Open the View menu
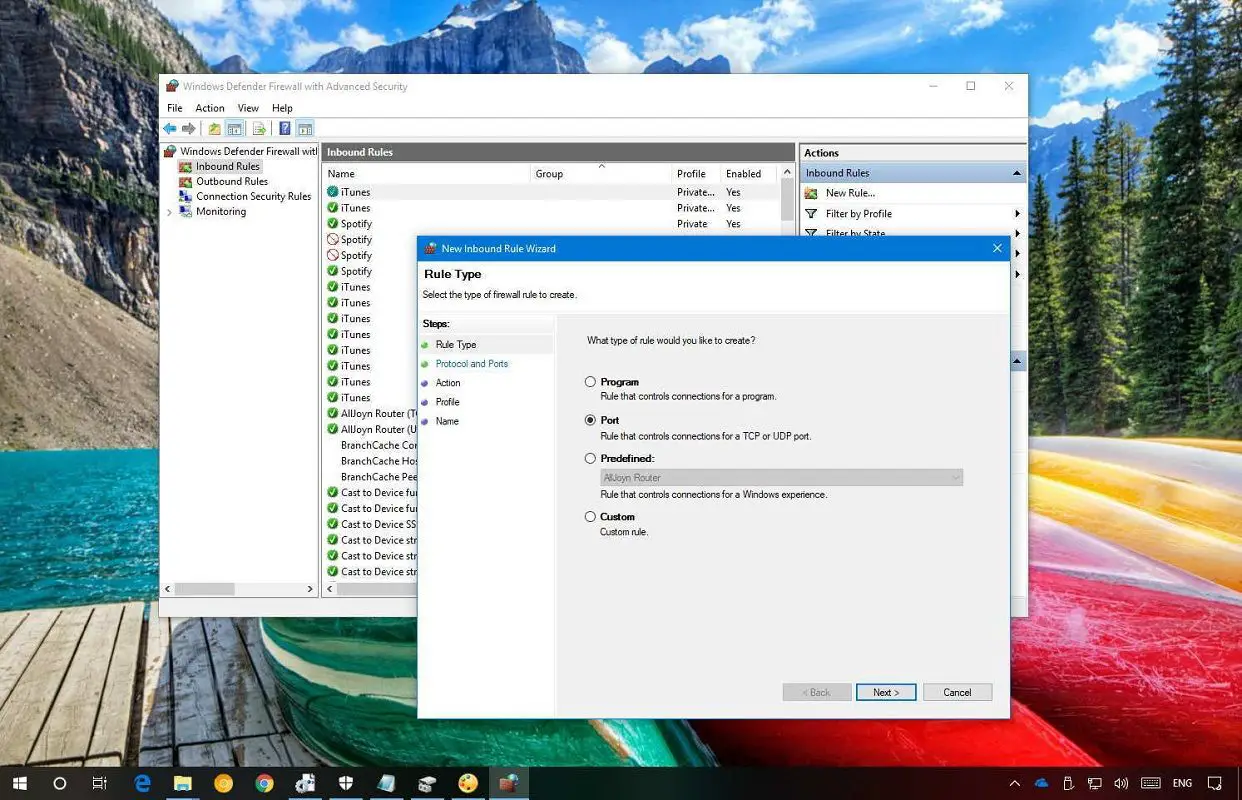Image resolution: width=1242 pixels, height=800 pixels. [248, 108]
